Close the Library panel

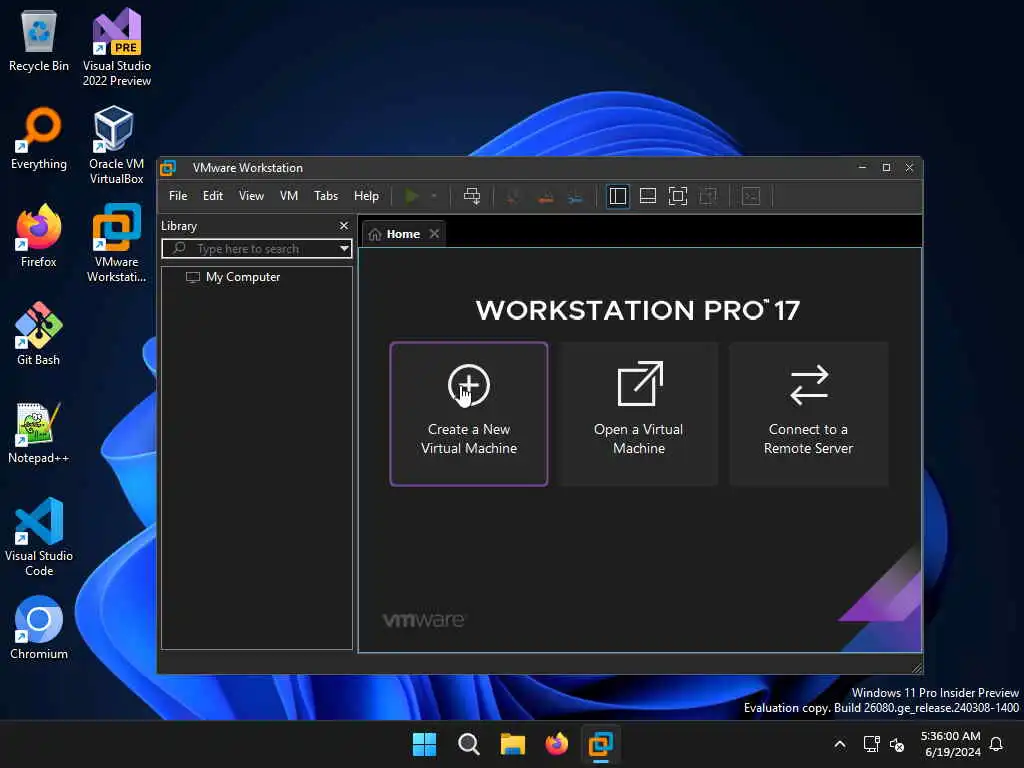click(344, 226)
